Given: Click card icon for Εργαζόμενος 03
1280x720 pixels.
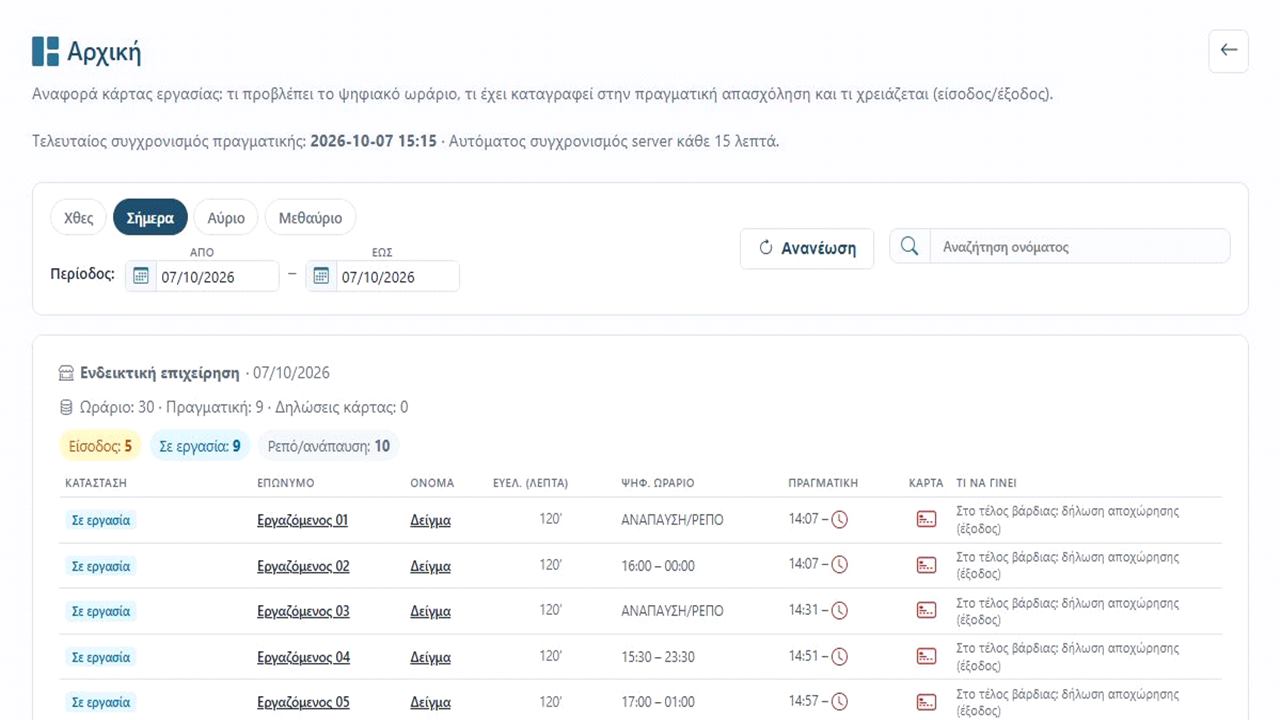Looking at the screenshot, I should coord(927,611).
